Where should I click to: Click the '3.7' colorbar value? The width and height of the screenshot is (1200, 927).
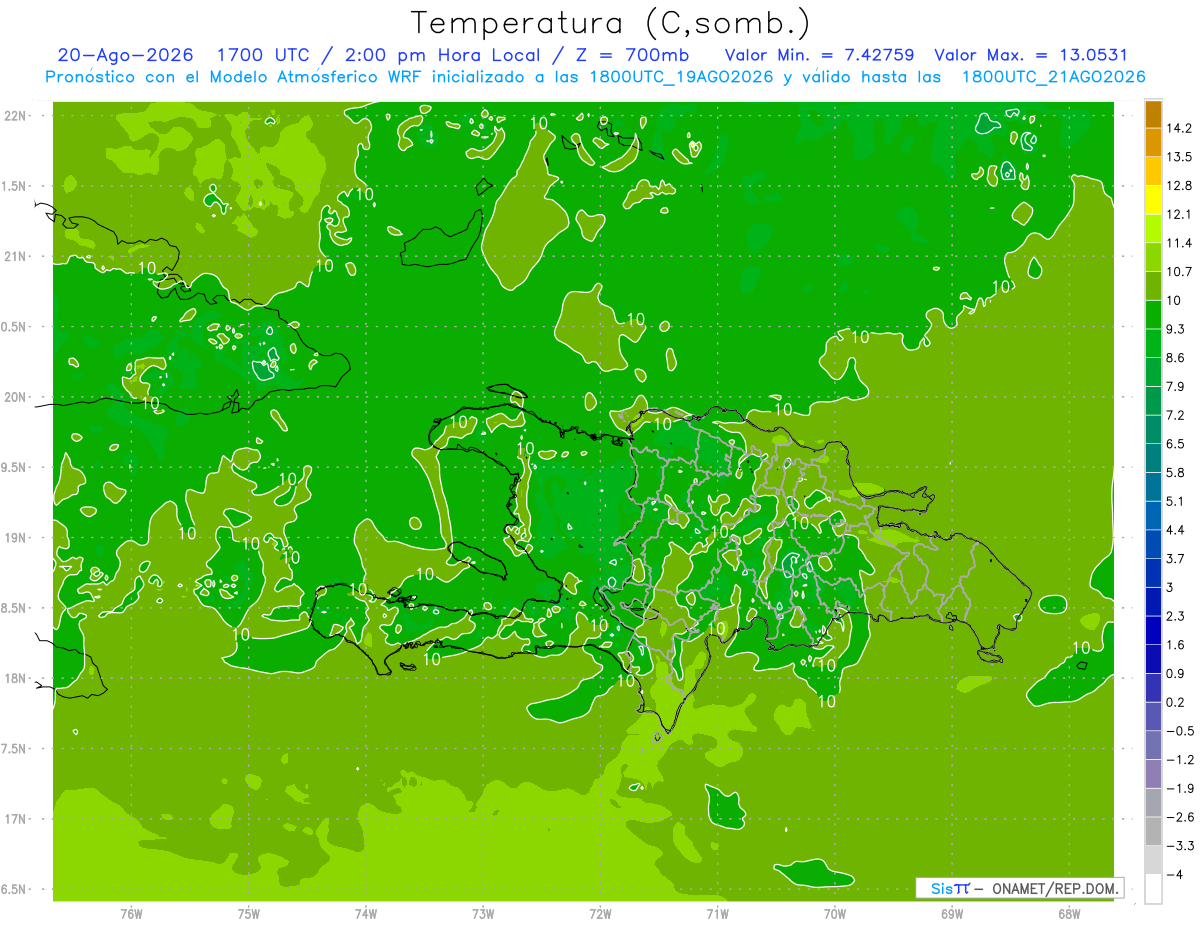[x=1175, y=558]
